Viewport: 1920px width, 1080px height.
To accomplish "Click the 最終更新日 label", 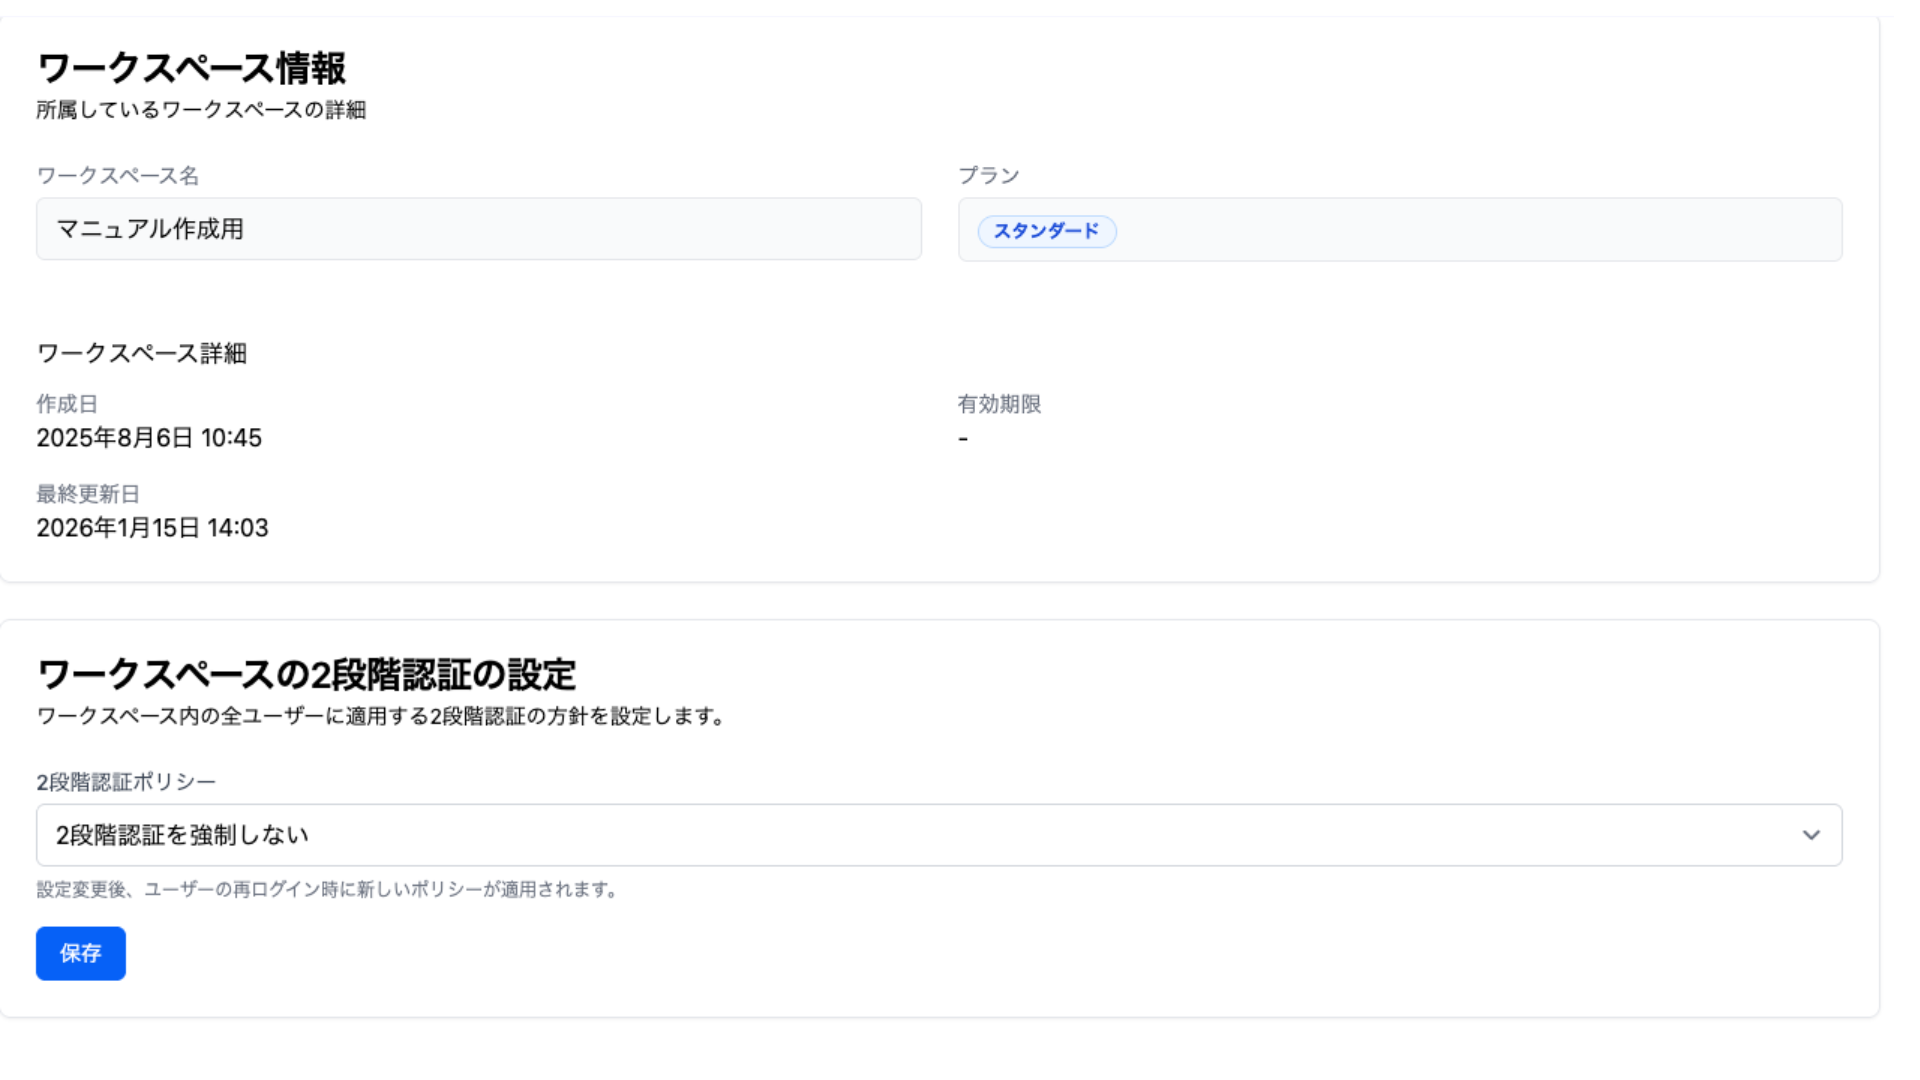I will click(x=88, y=494).
